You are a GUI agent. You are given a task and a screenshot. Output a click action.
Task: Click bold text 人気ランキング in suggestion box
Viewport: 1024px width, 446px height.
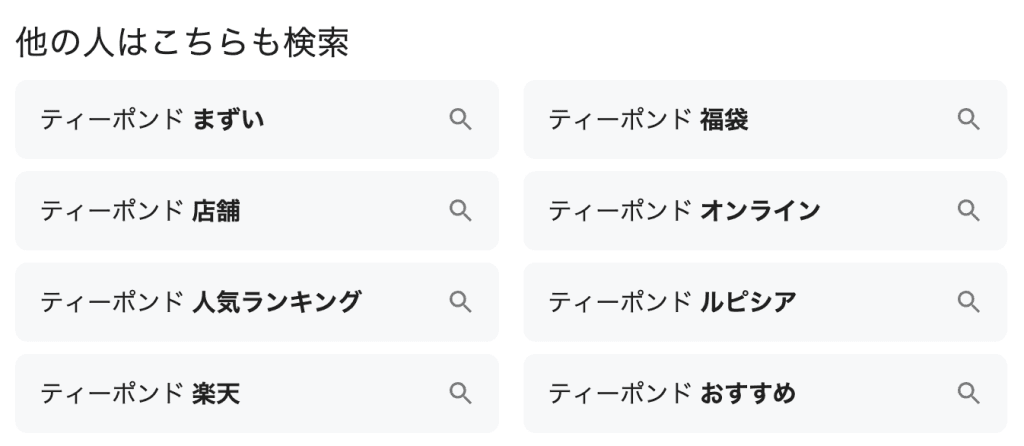click(276, 302)
